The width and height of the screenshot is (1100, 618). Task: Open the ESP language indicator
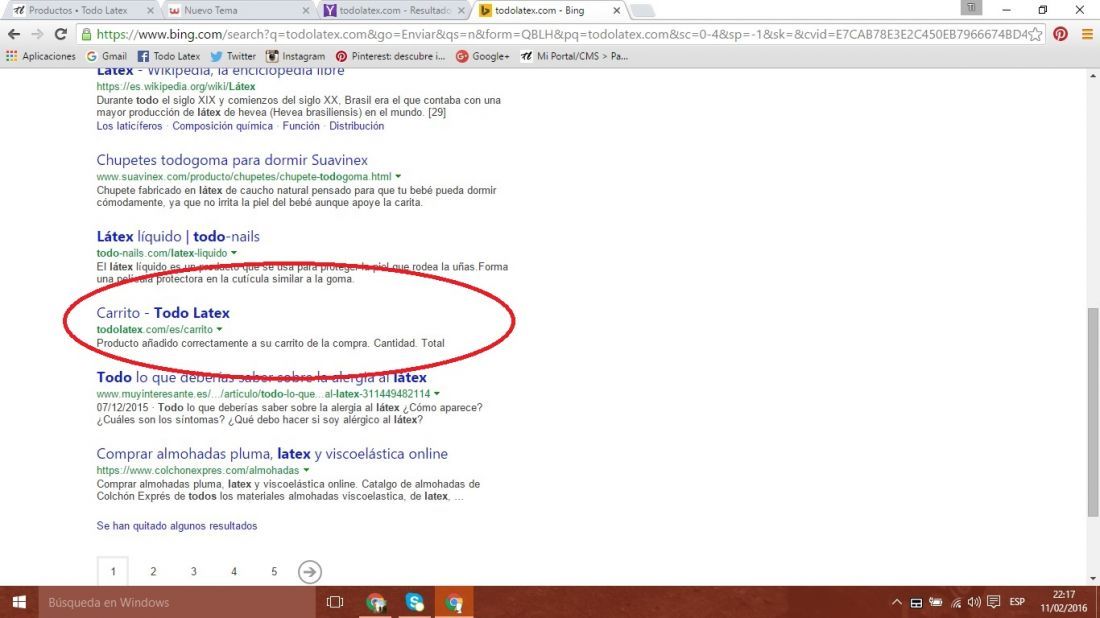click(x=1017, y=602)
